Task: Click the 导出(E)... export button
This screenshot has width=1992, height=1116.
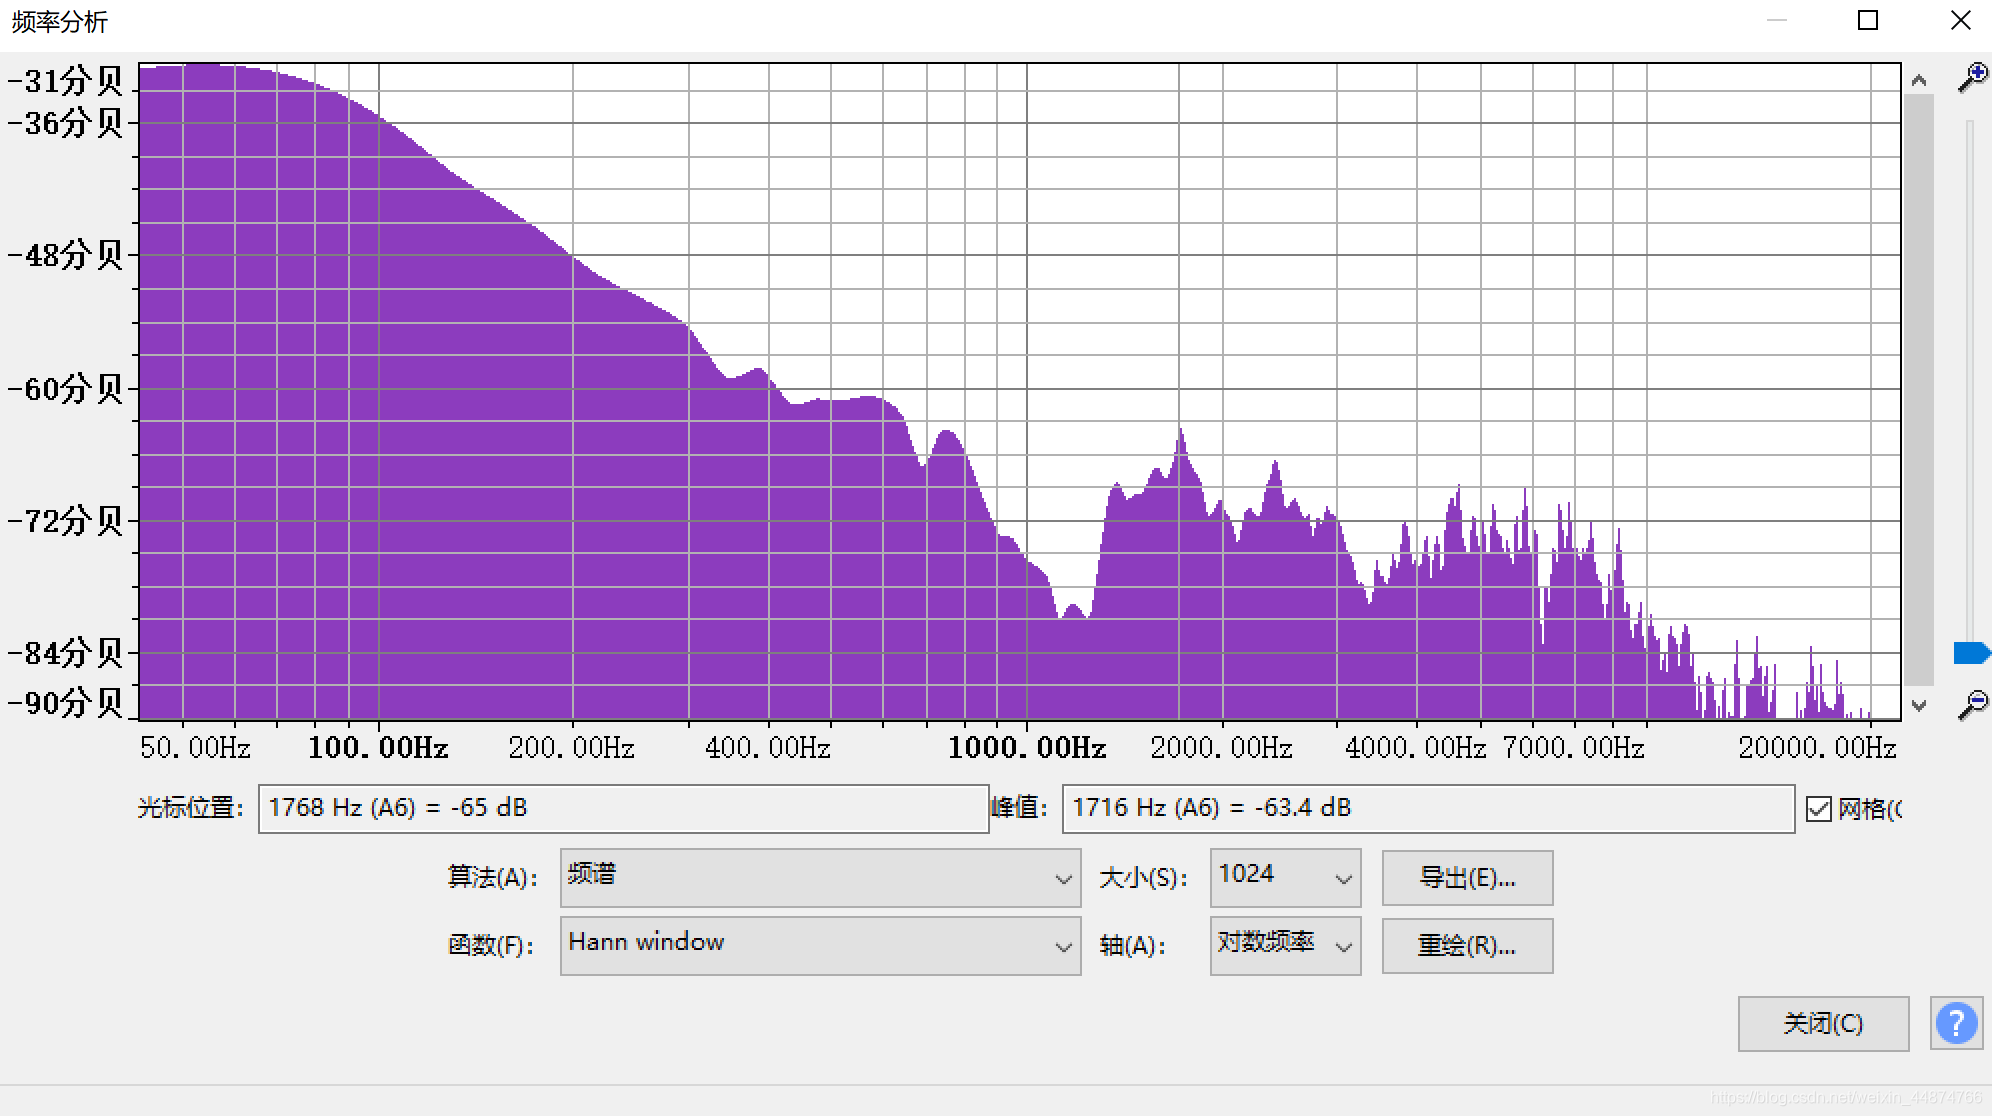Action: tap(1467, 878)
